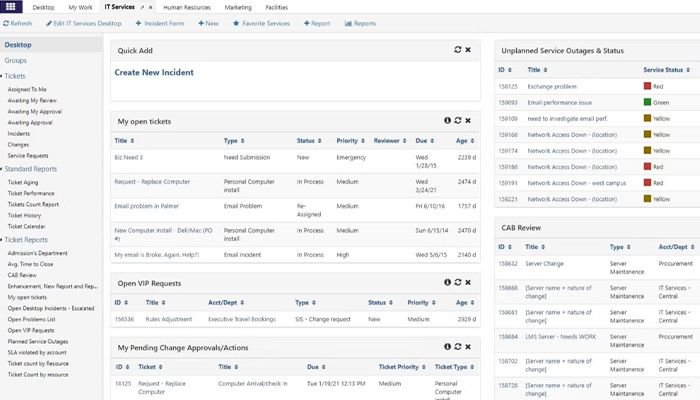Close the My Pending Change Approvals/Actions panel
Viewport: 700px width, 400px height.
468,347
